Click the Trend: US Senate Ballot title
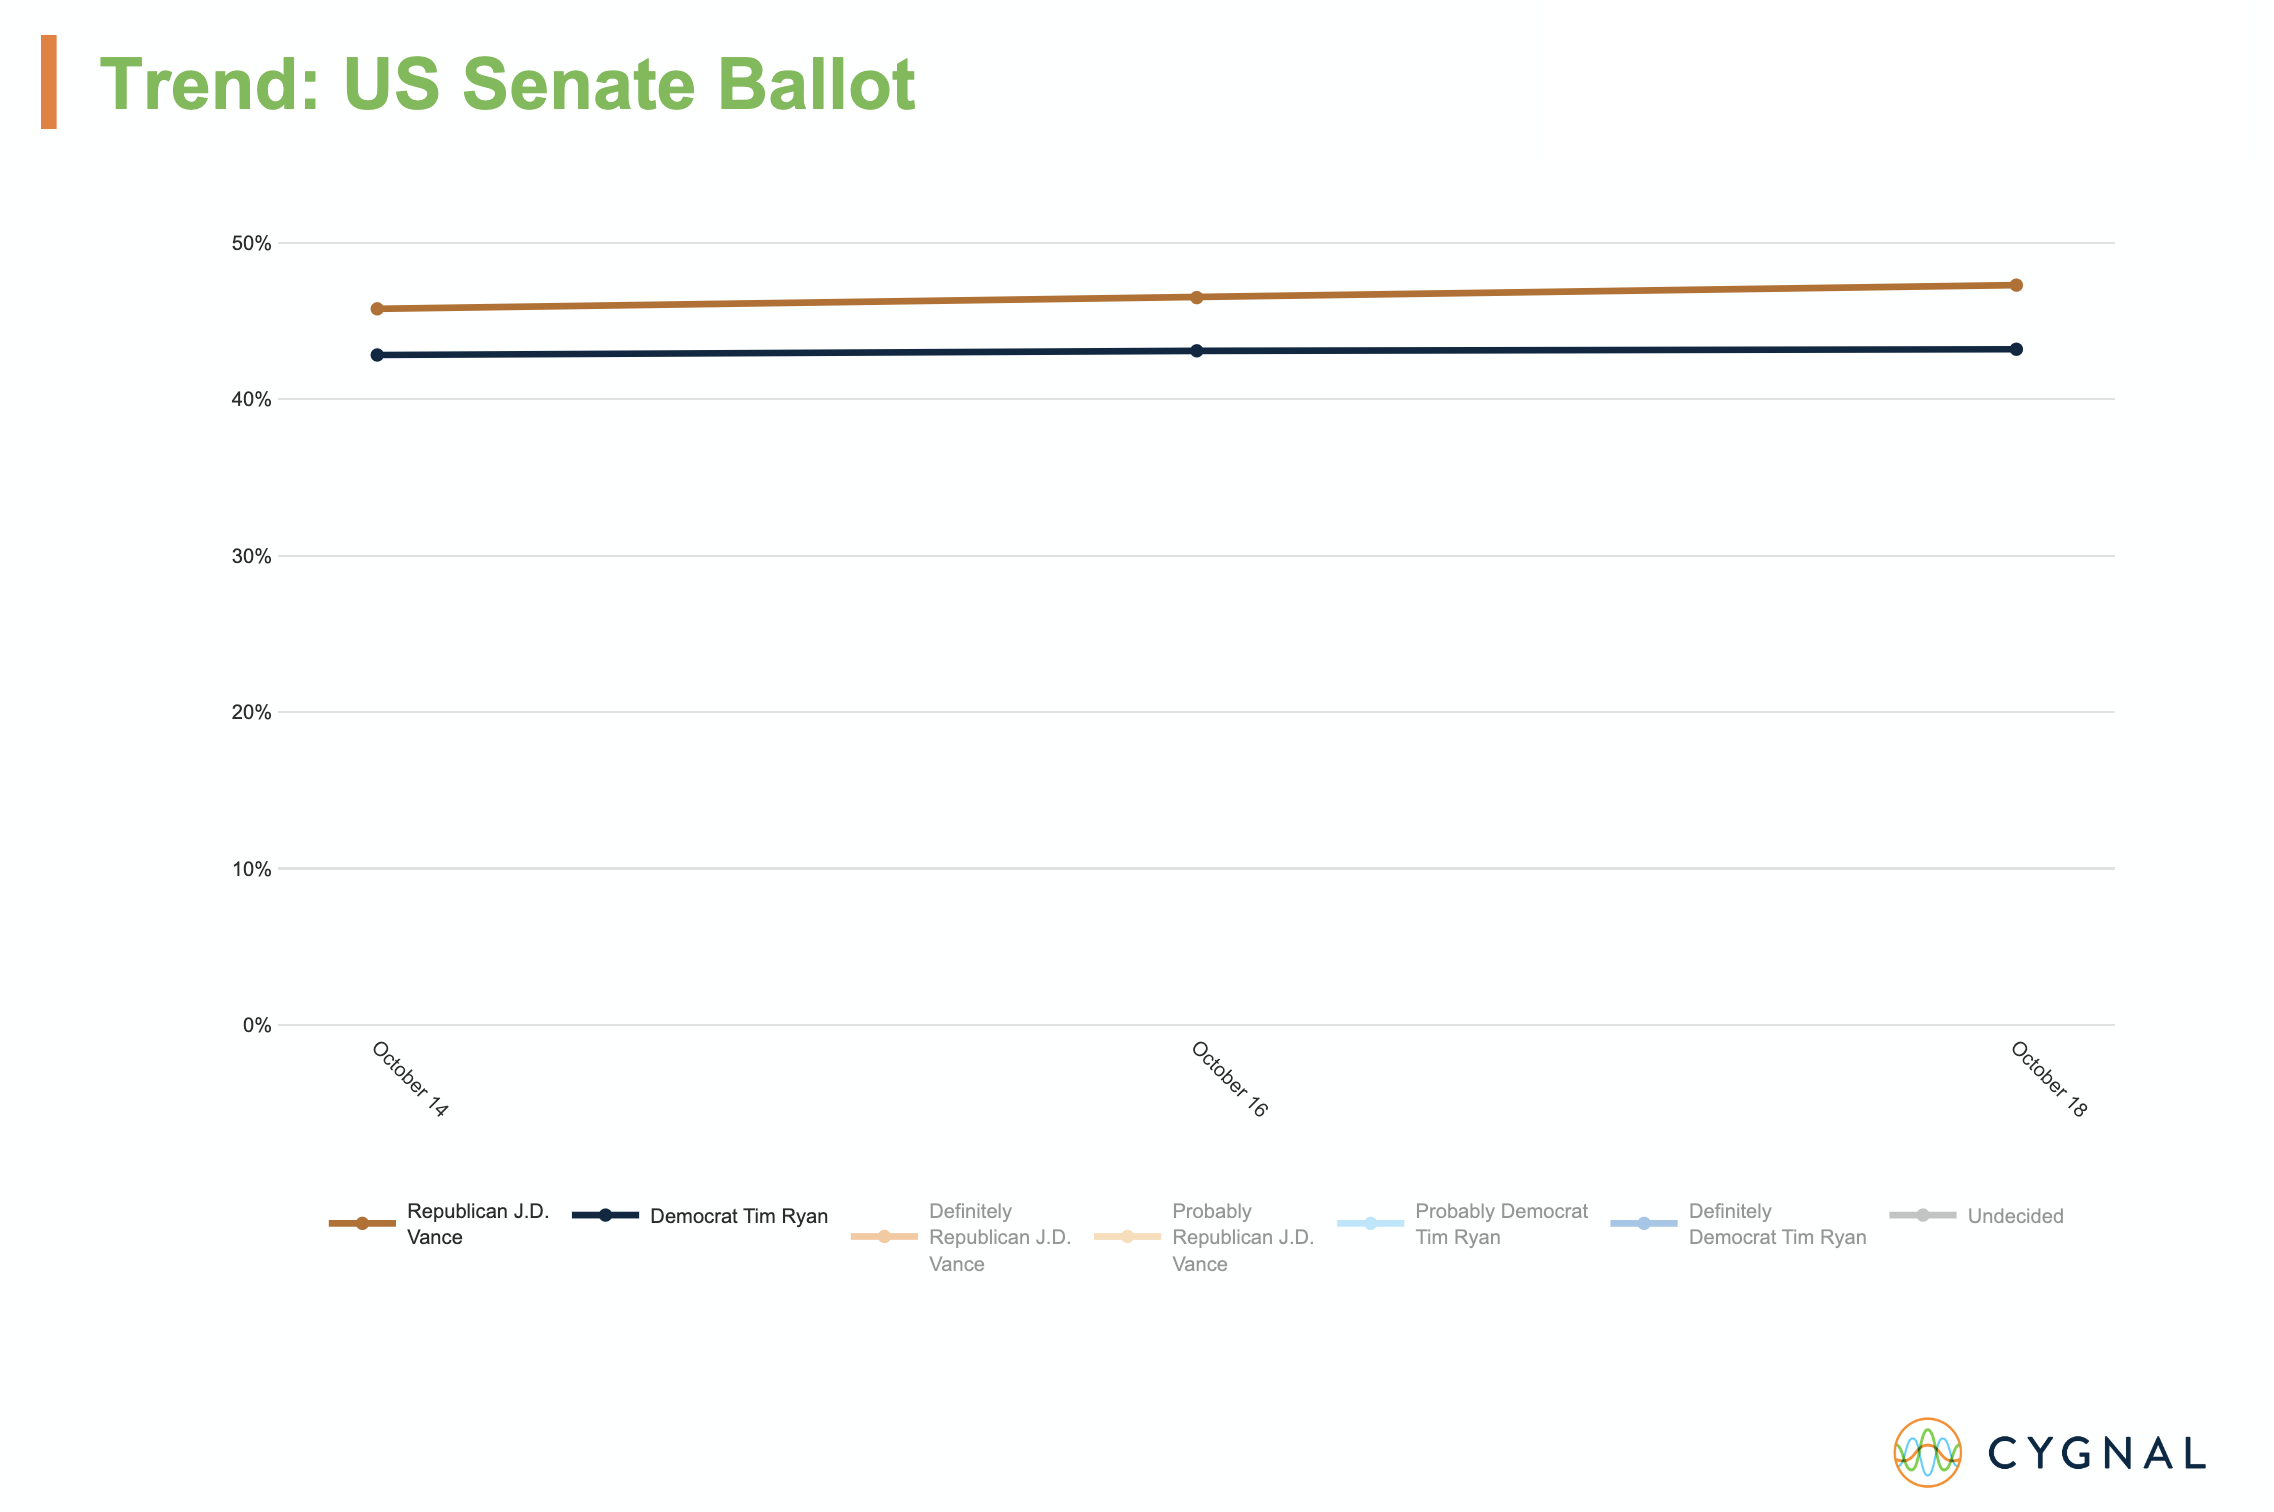The width and height of the screenshot is (2274, 1512). click(x=507, y=84)
